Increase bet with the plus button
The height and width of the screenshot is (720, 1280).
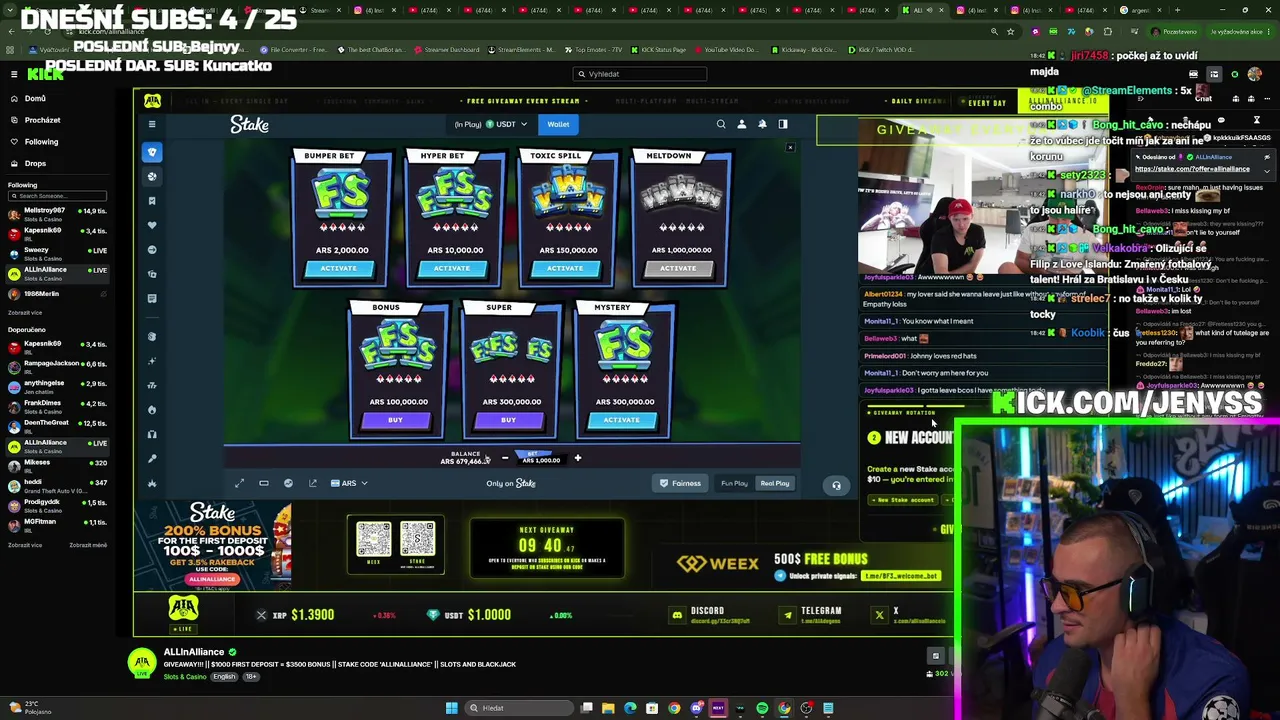577,458
